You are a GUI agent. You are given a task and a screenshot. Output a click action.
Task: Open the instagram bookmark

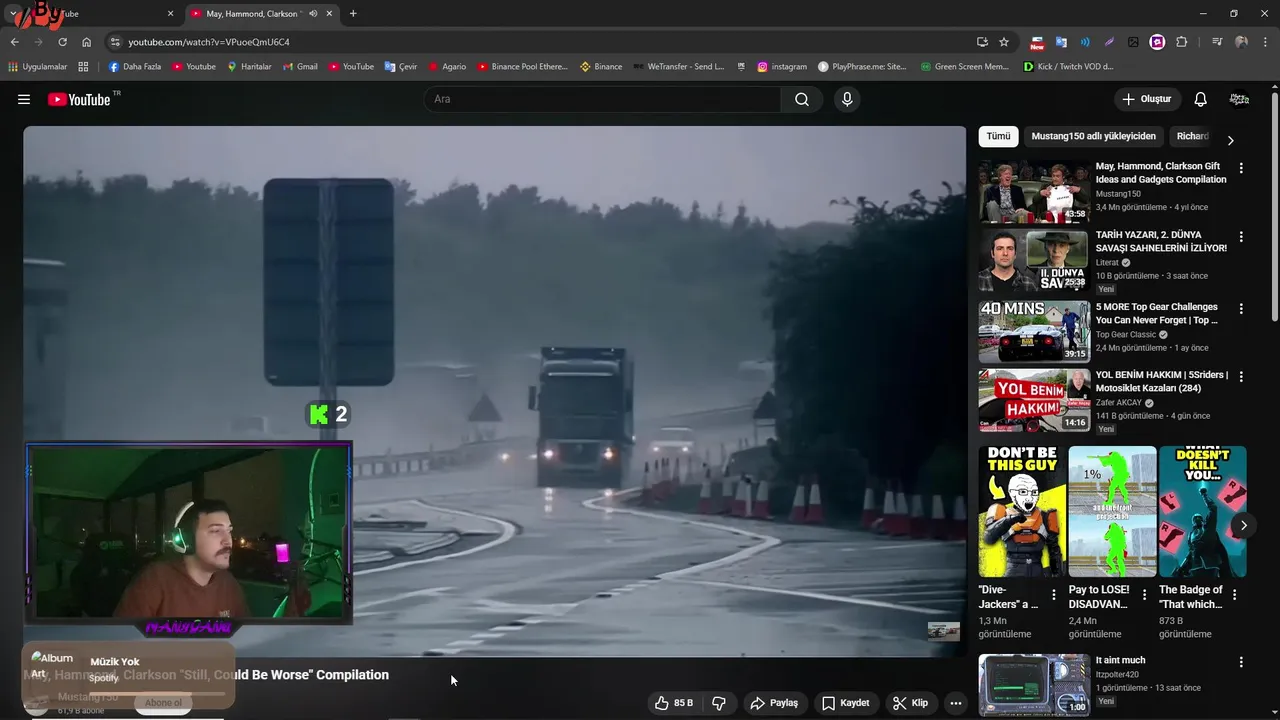tap(782, 67)
